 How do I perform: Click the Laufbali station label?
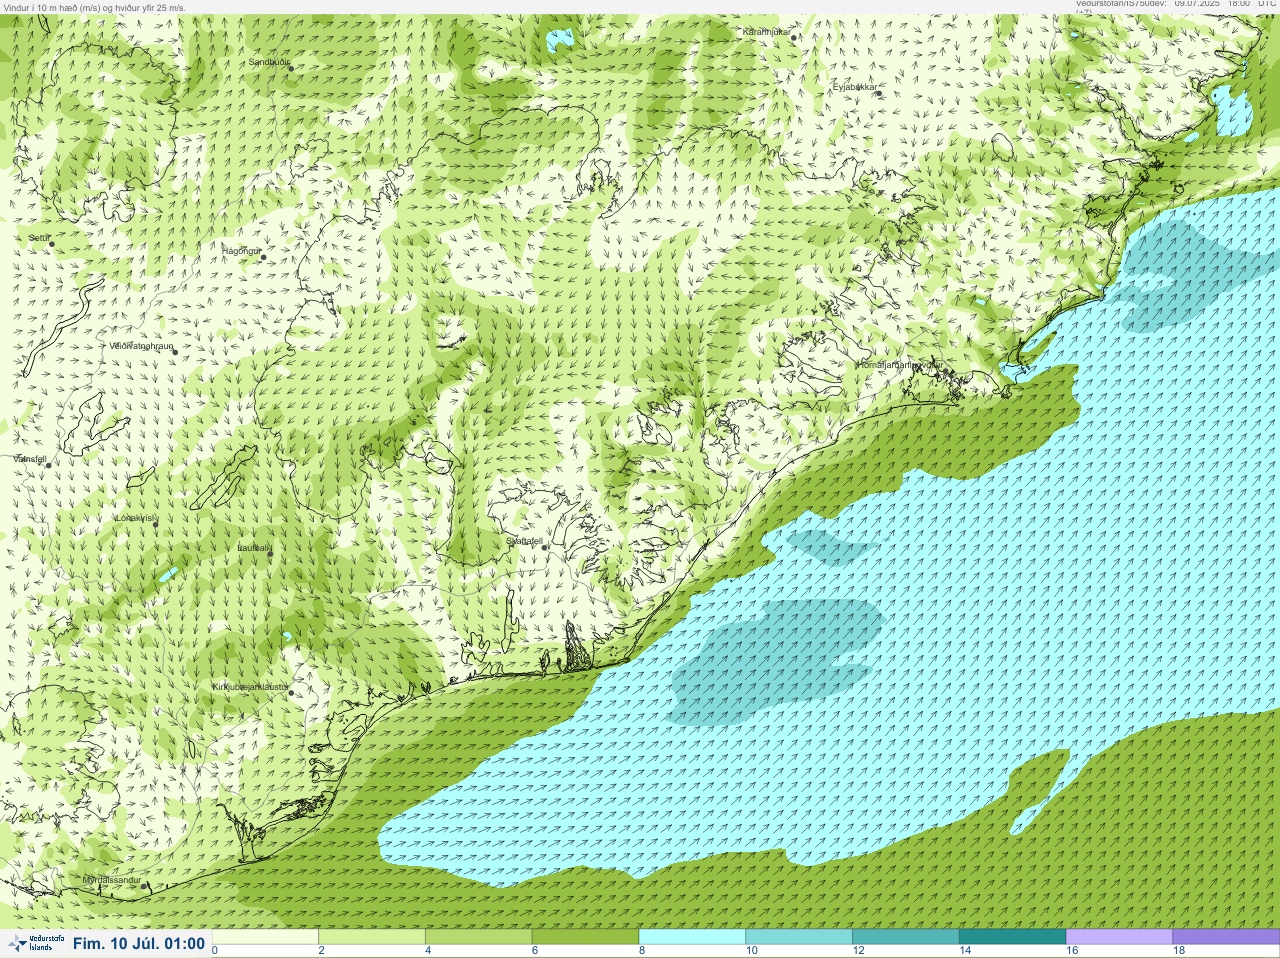coord(254,548)
